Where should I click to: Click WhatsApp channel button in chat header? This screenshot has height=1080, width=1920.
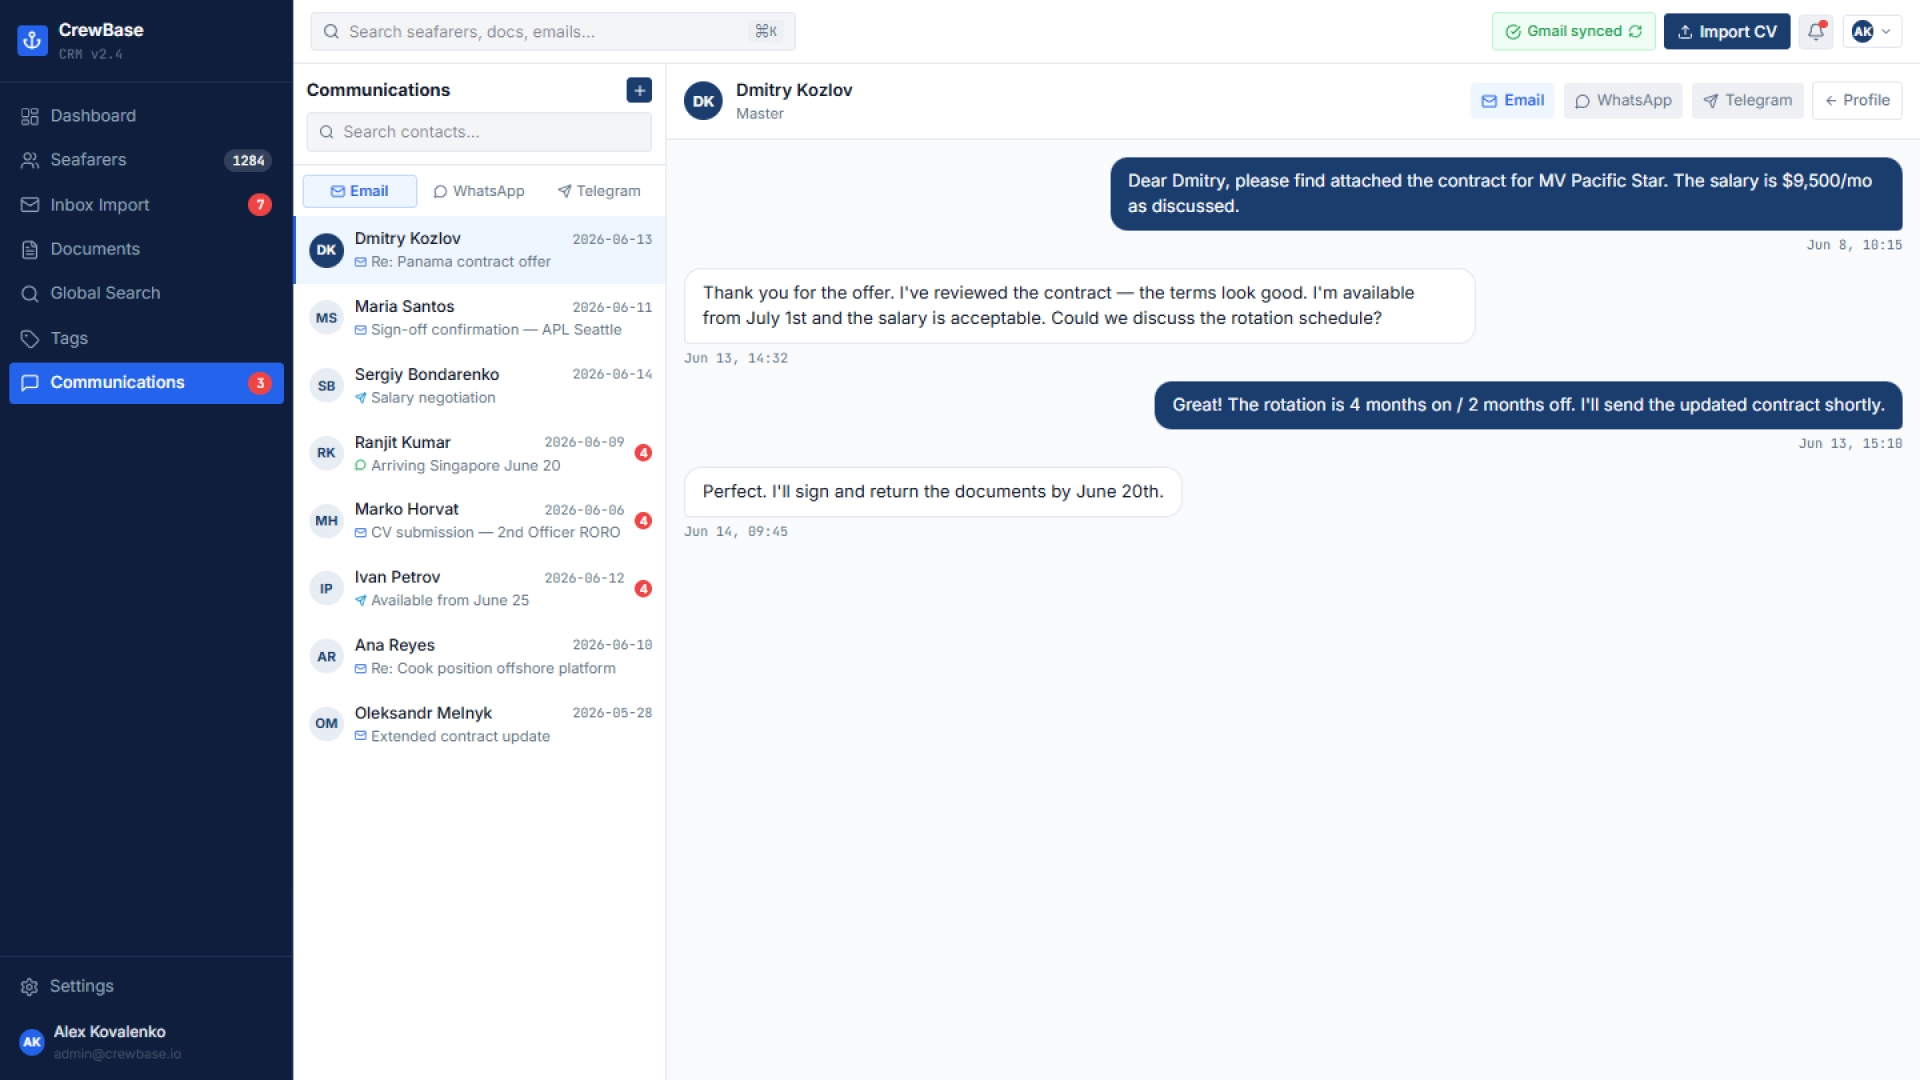click(x=1623, y=101)
